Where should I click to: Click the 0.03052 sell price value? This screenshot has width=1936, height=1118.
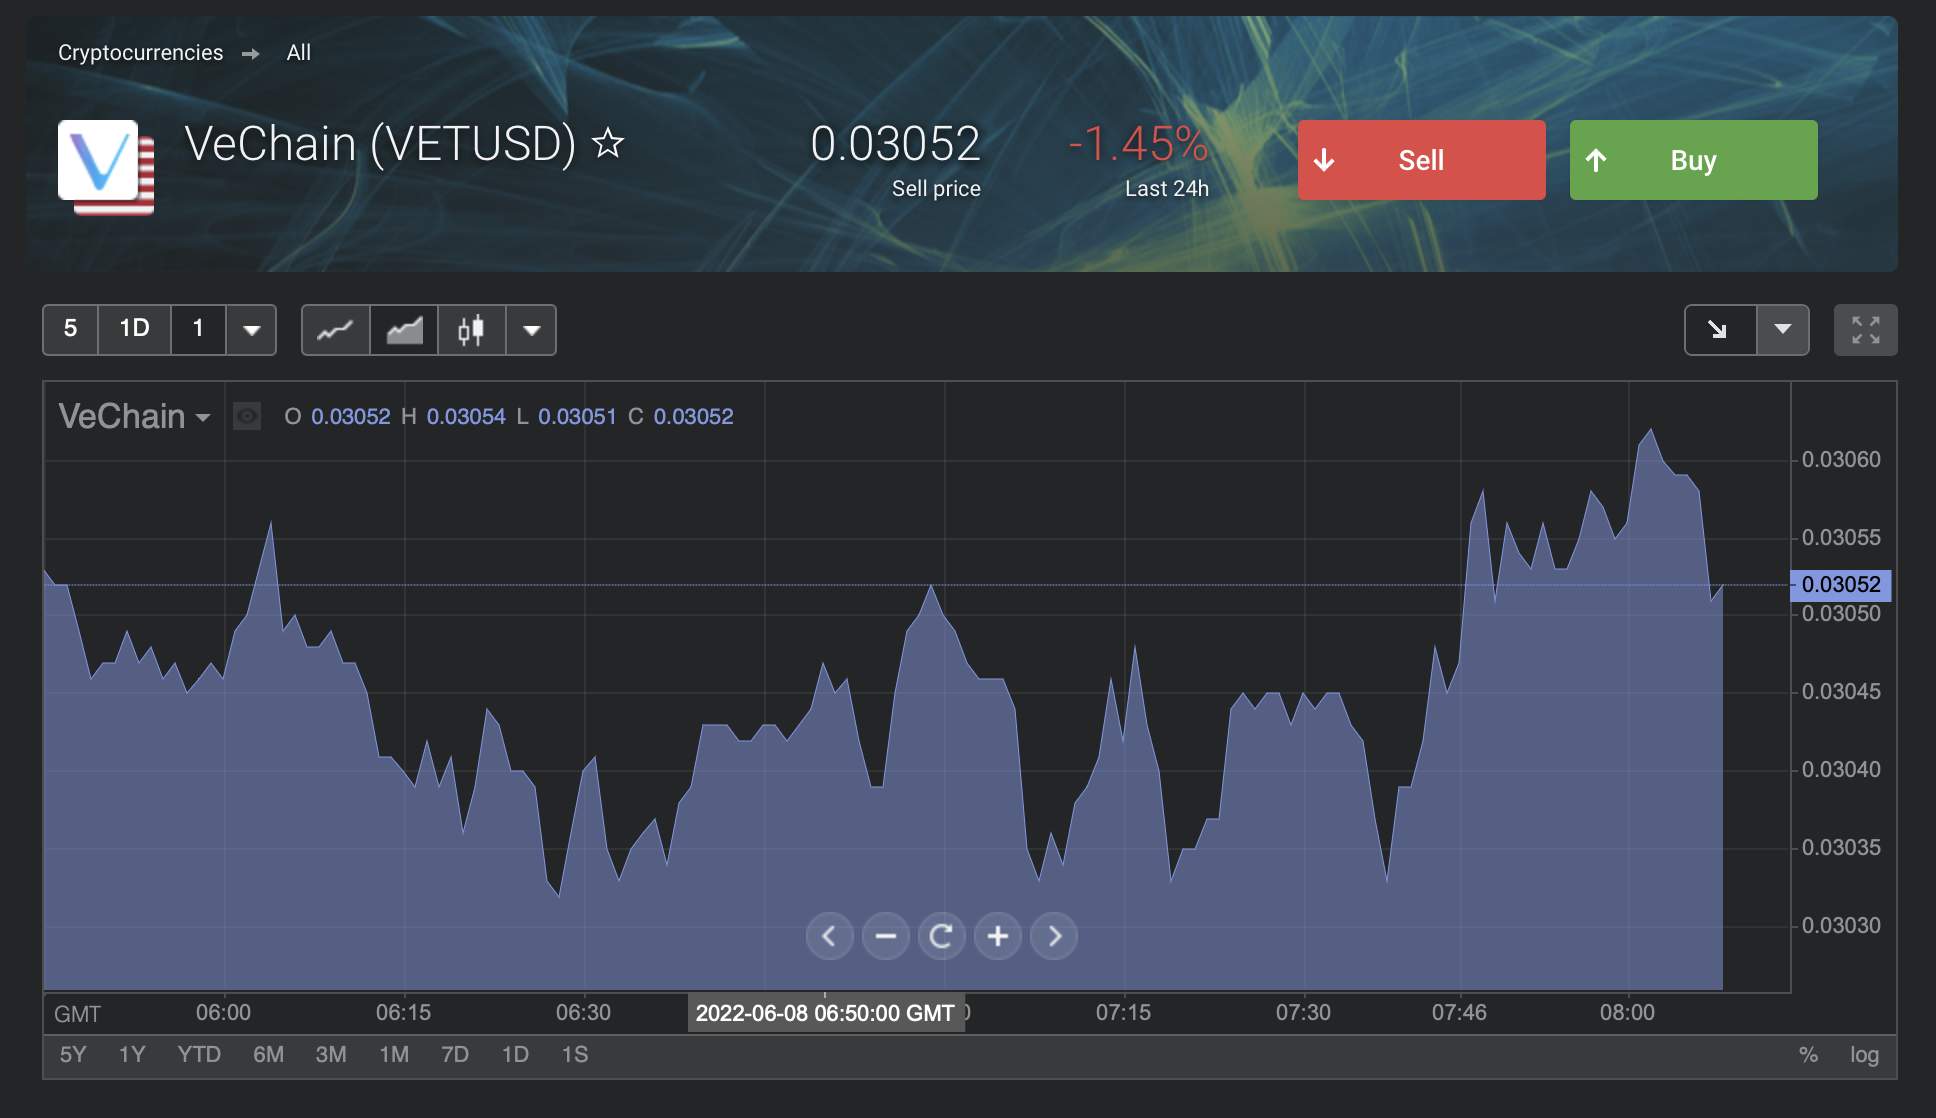pyautogui.click(x=895, y=143)
